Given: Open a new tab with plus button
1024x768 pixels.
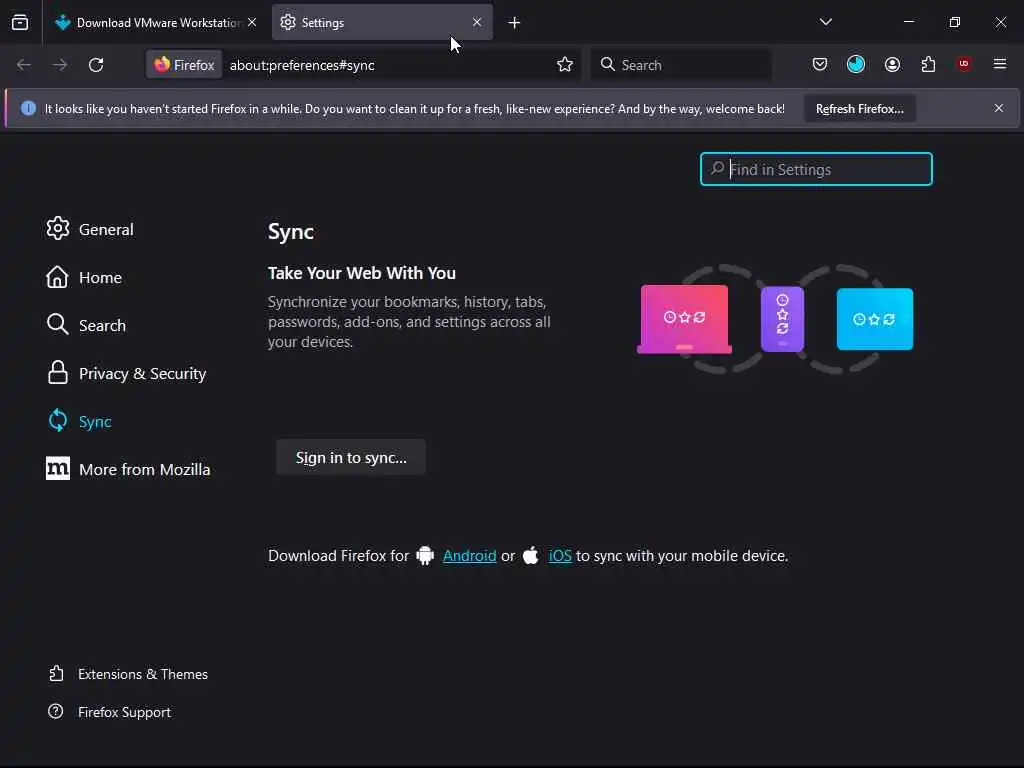Looking at the screenshot, I should tap(514, 23).
